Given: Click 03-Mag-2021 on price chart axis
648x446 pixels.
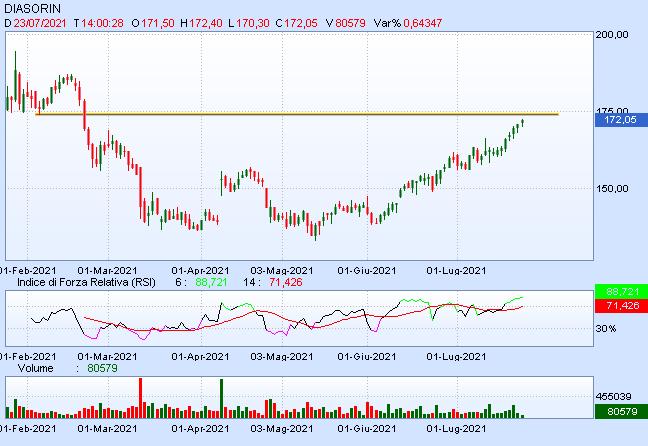Looking at the screenshot, I should point(282,271).
